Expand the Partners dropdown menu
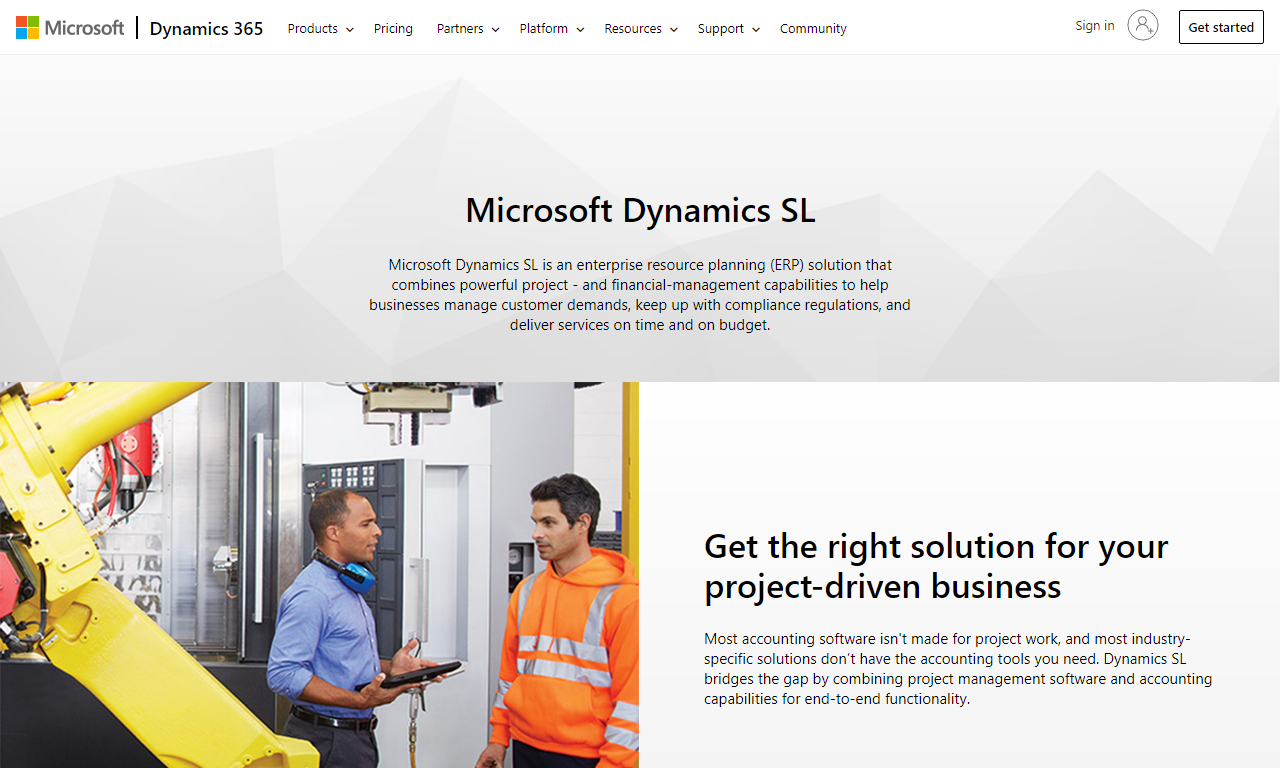 pos(468,29)
